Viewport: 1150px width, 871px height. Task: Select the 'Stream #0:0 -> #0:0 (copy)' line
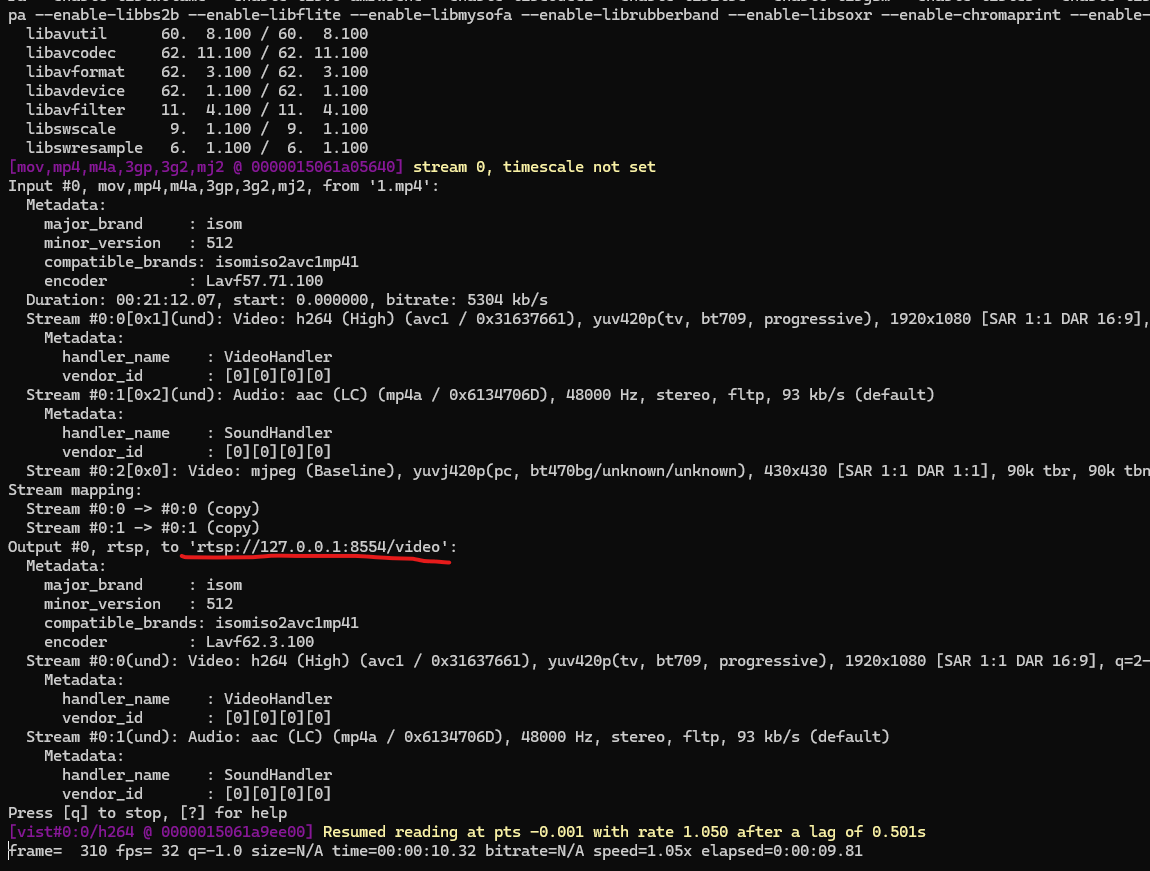(143, 509)
